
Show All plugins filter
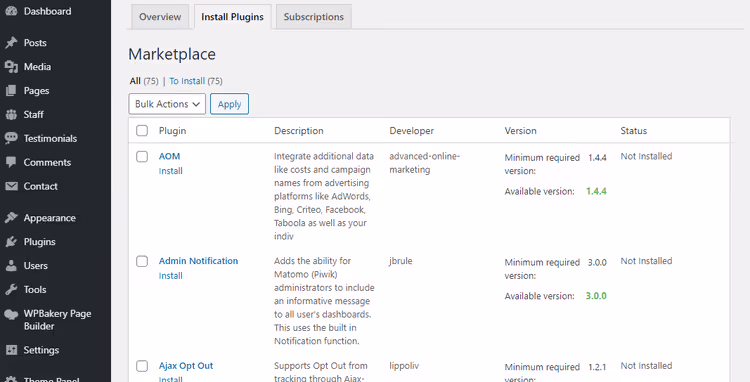pos(135,81)
